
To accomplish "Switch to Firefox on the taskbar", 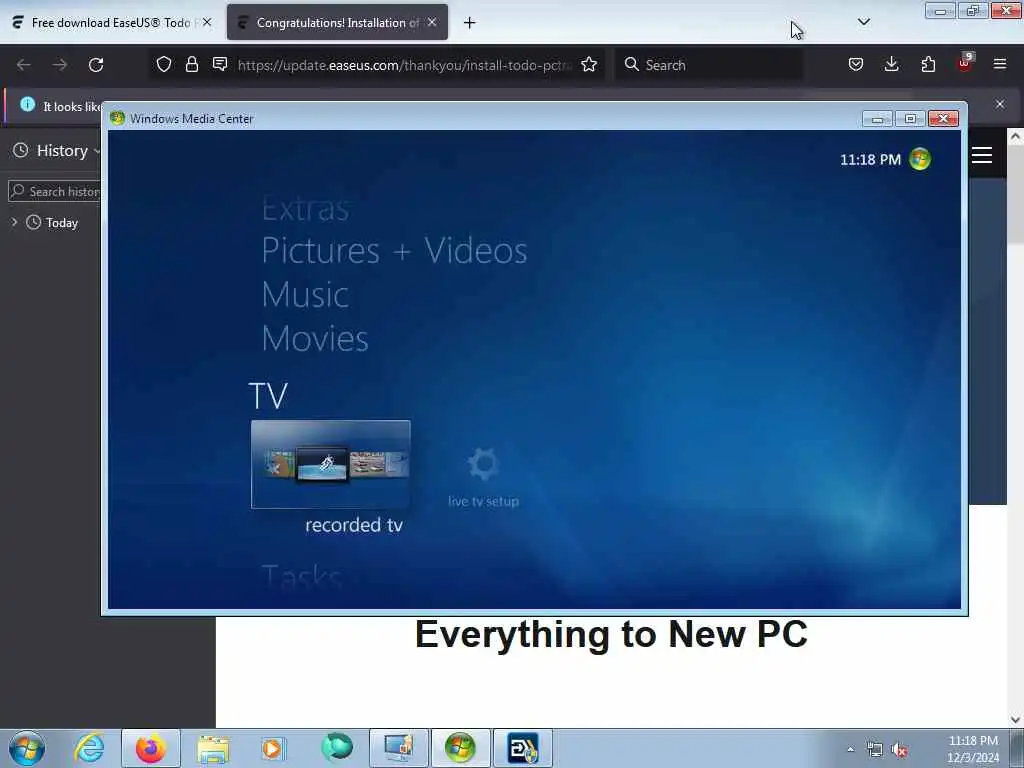I will coord(150,748).
